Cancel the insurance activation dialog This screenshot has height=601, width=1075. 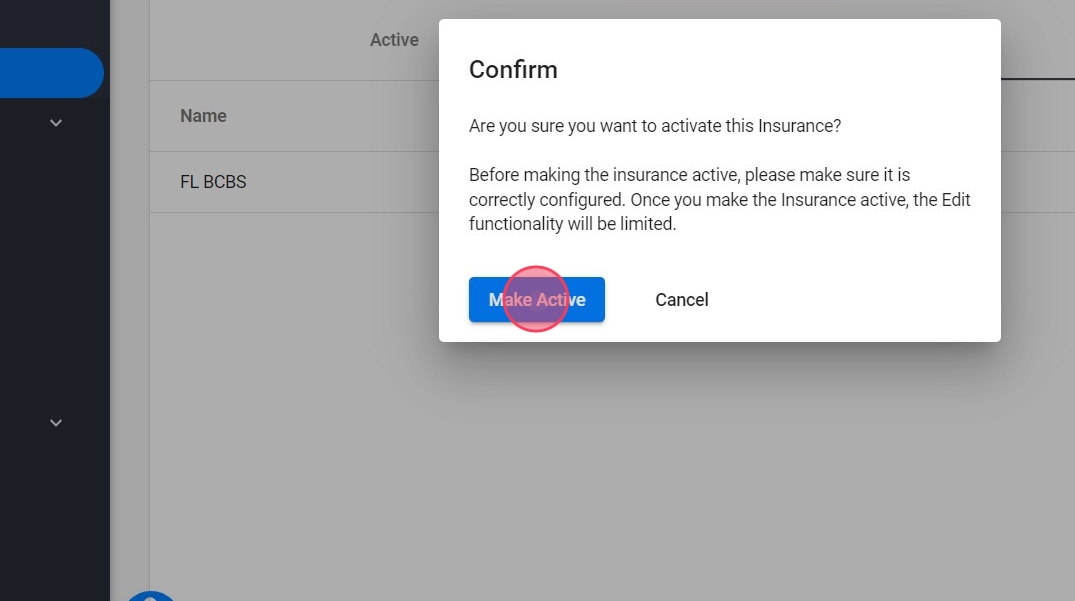681,300
